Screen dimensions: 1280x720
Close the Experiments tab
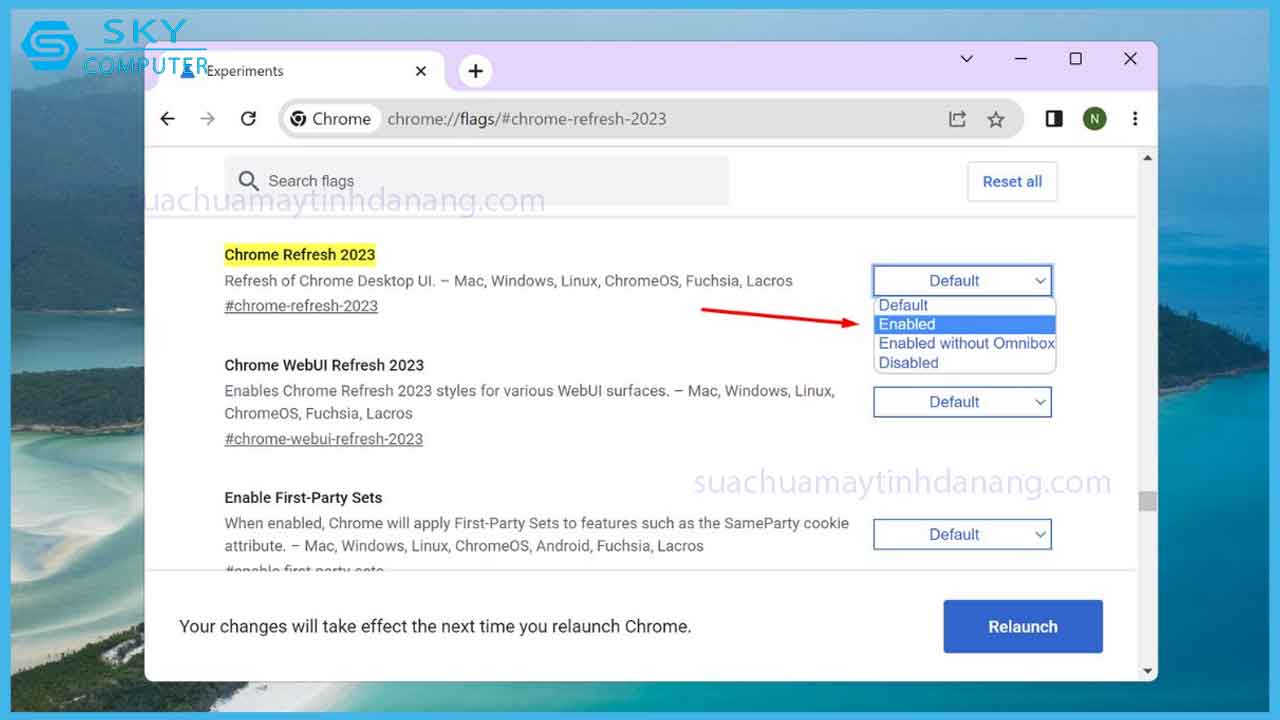[x=421, y=71]
